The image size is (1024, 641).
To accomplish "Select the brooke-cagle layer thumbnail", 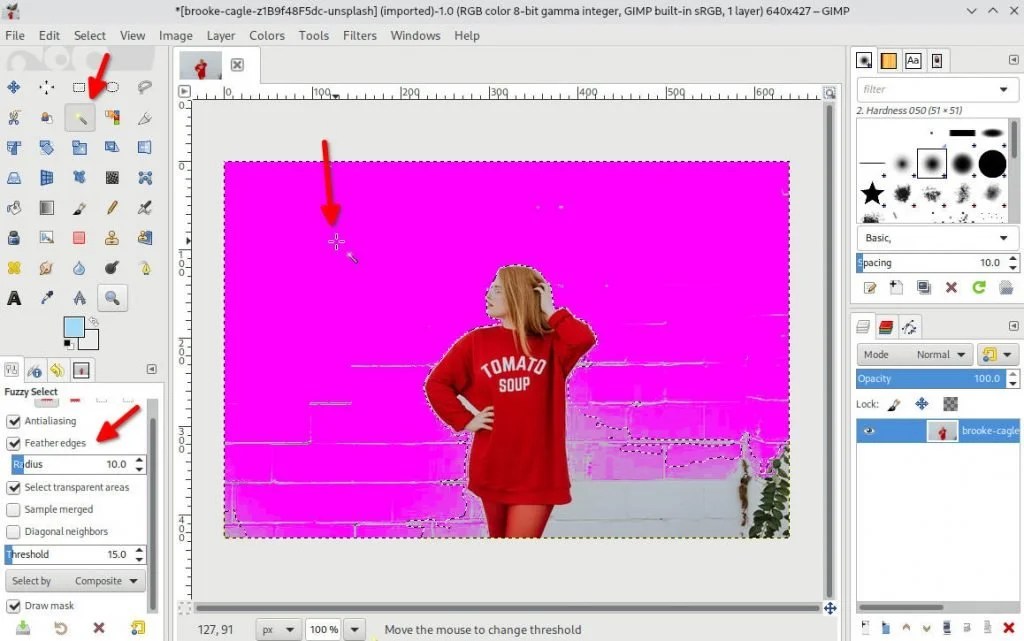I will click(x=945, y=431).
